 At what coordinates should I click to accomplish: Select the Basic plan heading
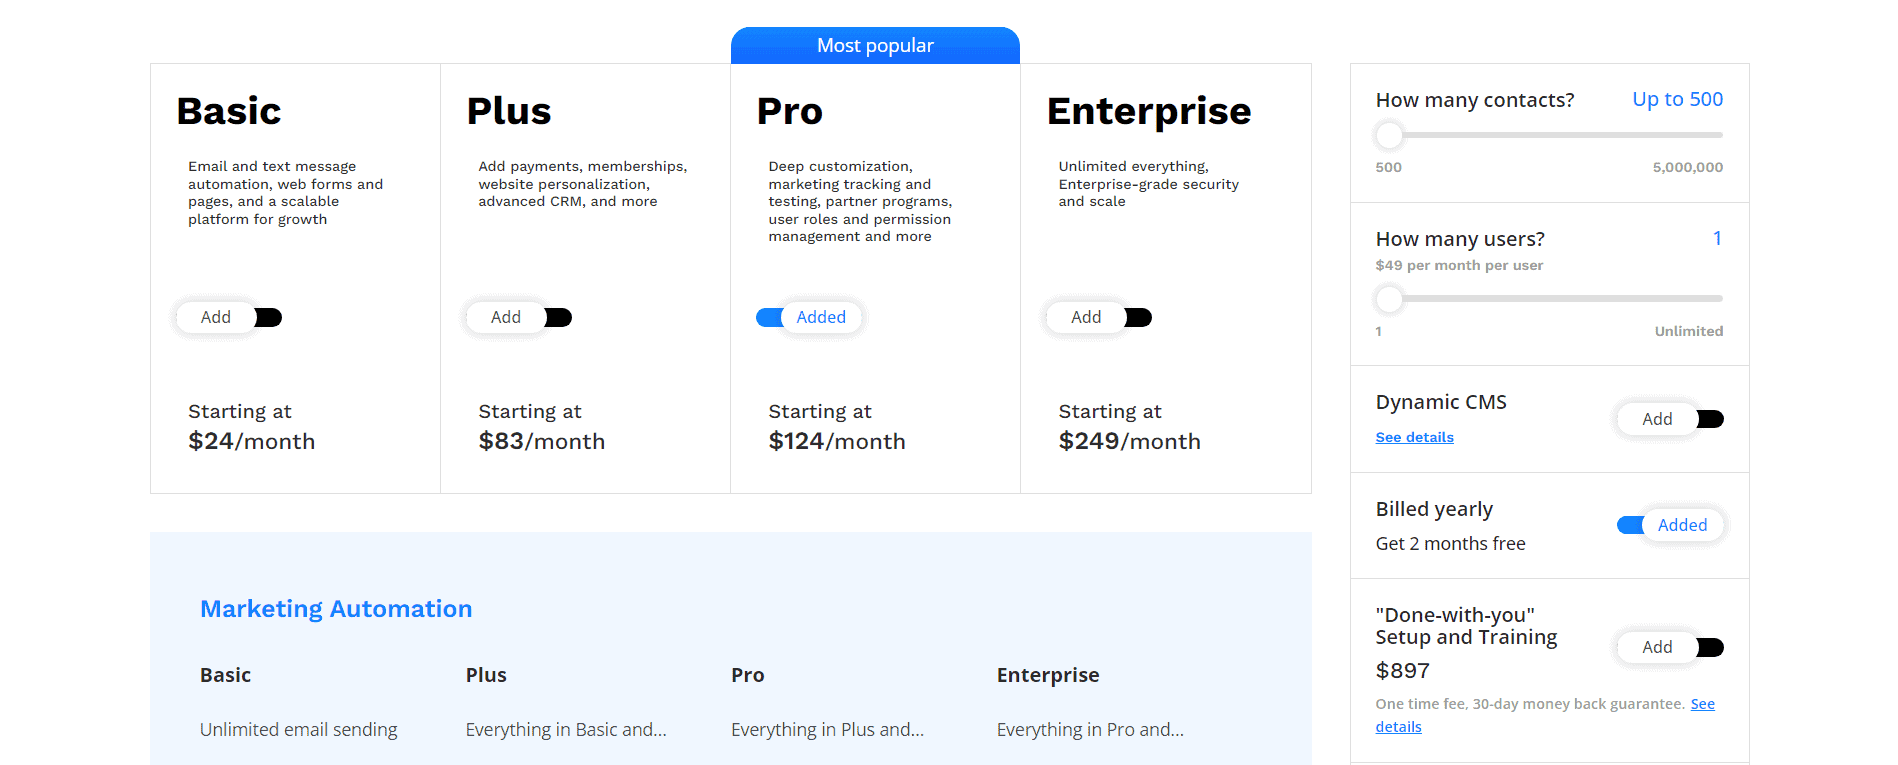229,111
